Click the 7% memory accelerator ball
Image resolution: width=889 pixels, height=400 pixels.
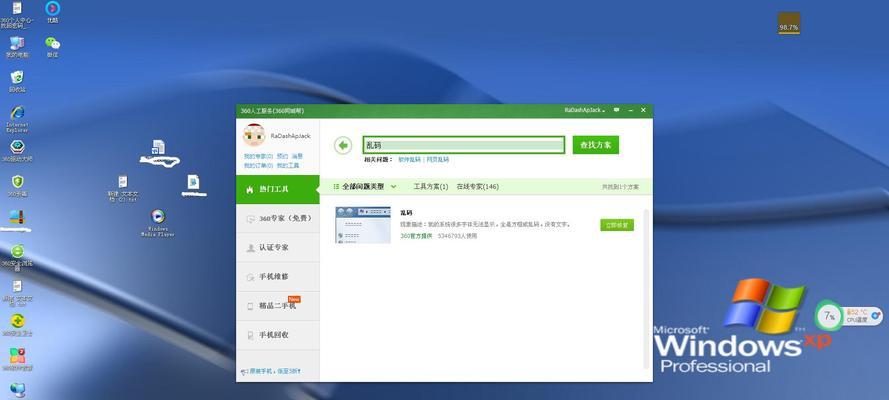(x=829, y=316)
